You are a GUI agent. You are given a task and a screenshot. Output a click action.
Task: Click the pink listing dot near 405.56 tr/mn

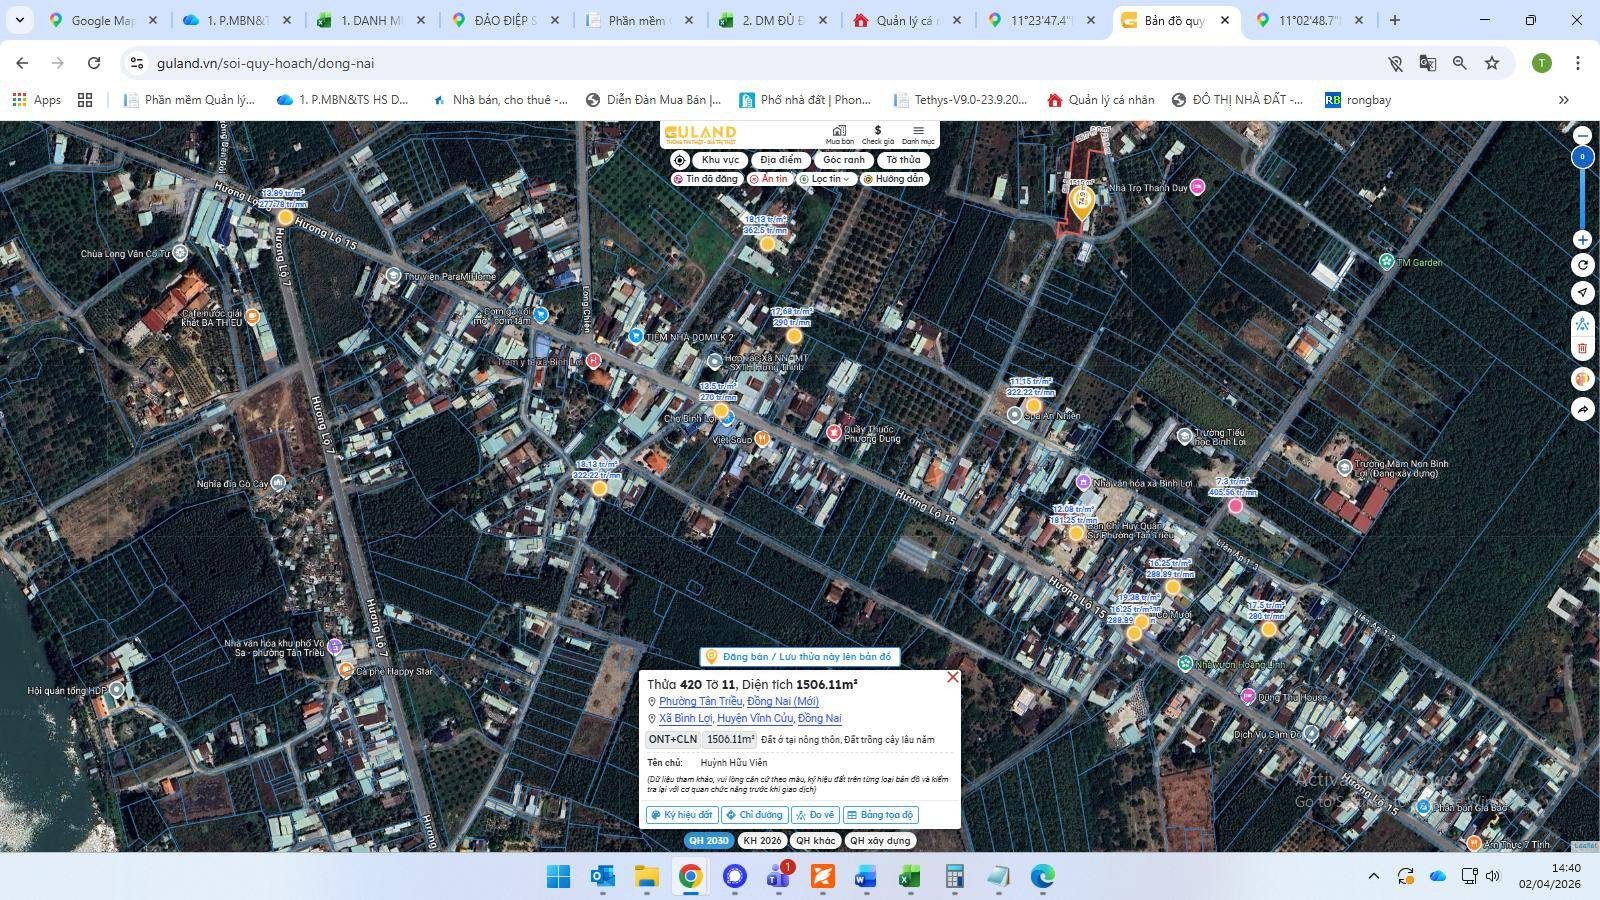1235,506
